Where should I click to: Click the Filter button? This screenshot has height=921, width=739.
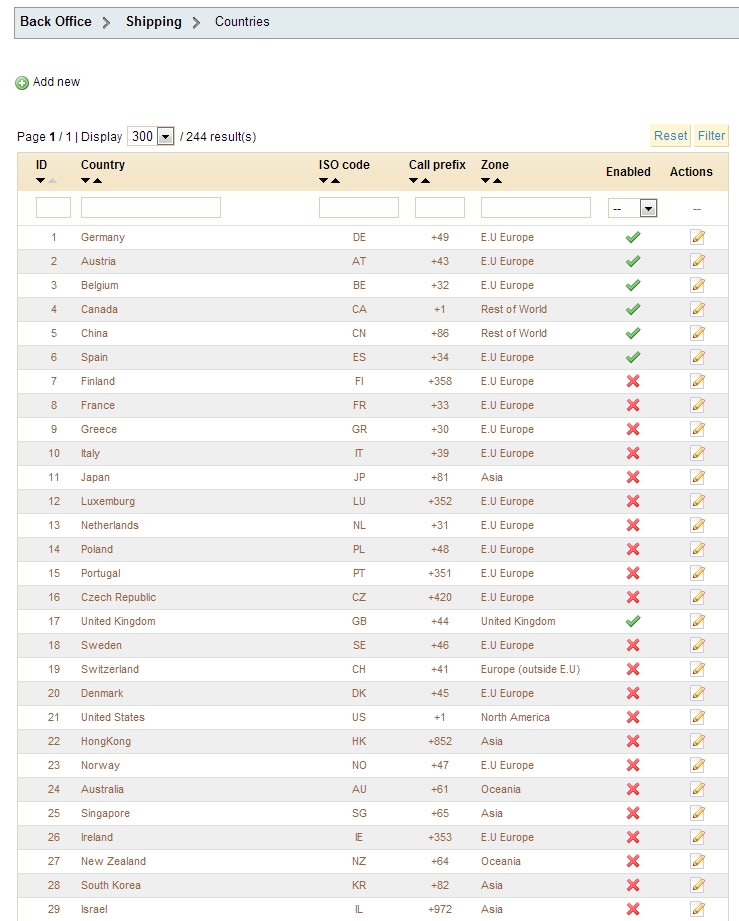711,136
